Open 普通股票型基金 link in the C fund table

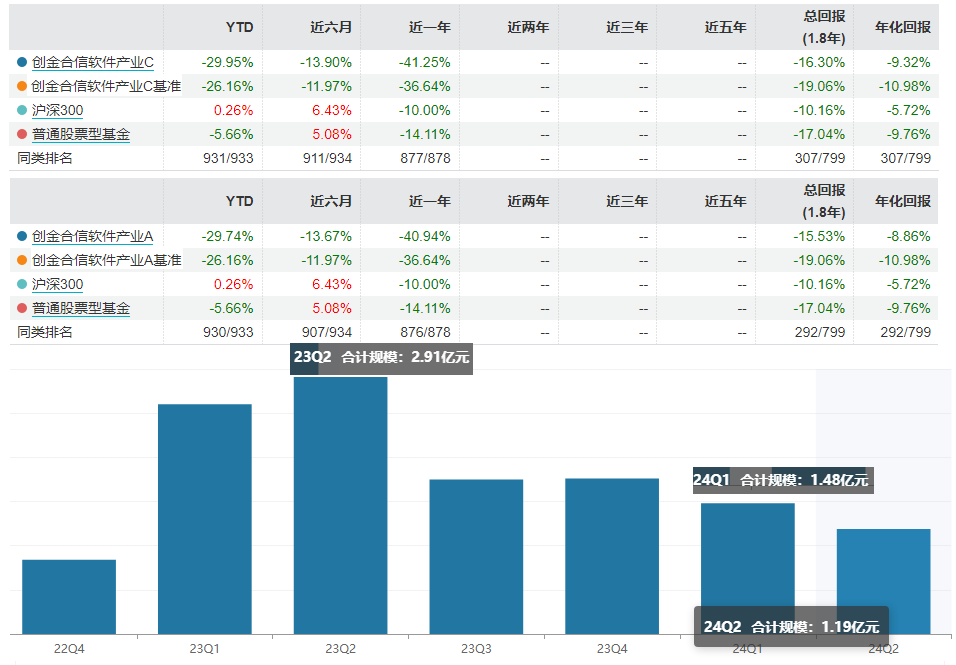point(80,134)
